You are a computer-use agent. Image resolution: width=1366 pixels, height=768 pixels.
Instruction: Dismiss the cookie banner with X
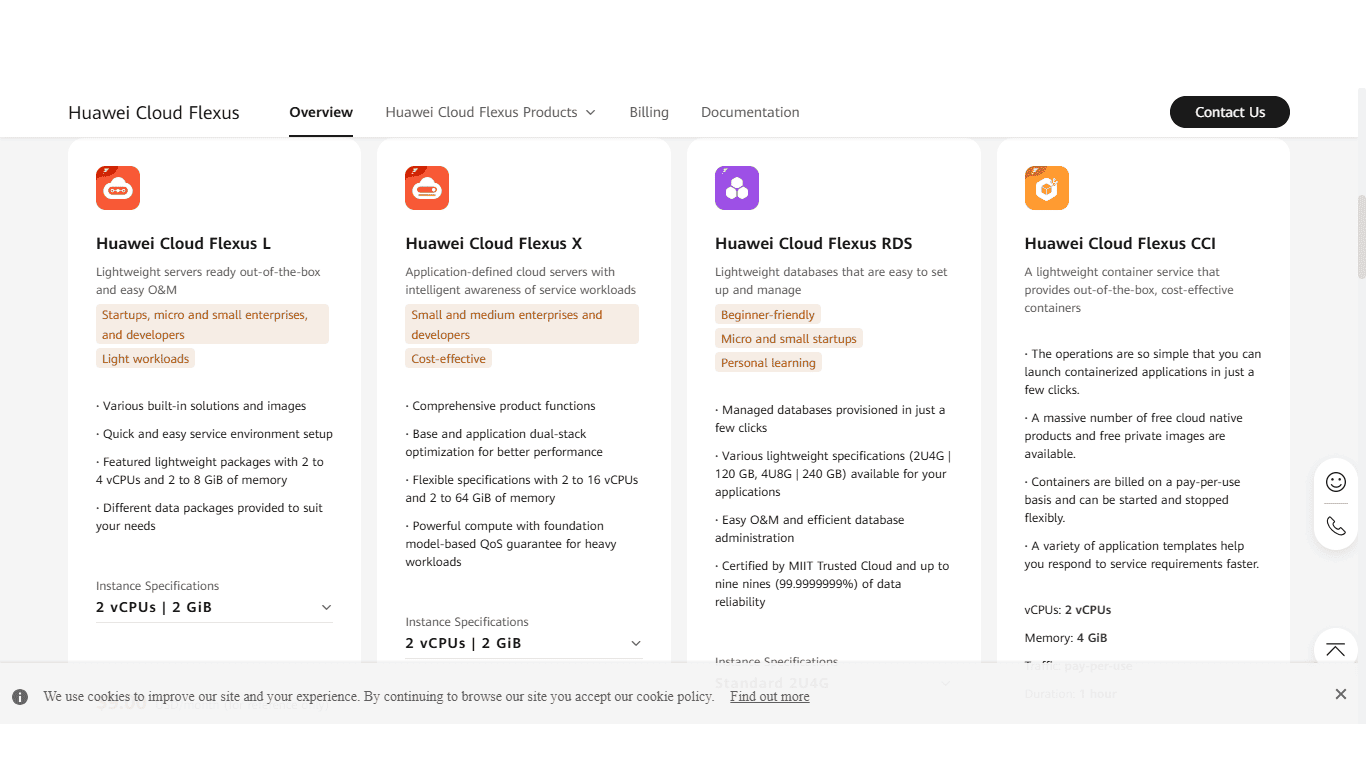pyautogui.click(x=1341, y=694)
